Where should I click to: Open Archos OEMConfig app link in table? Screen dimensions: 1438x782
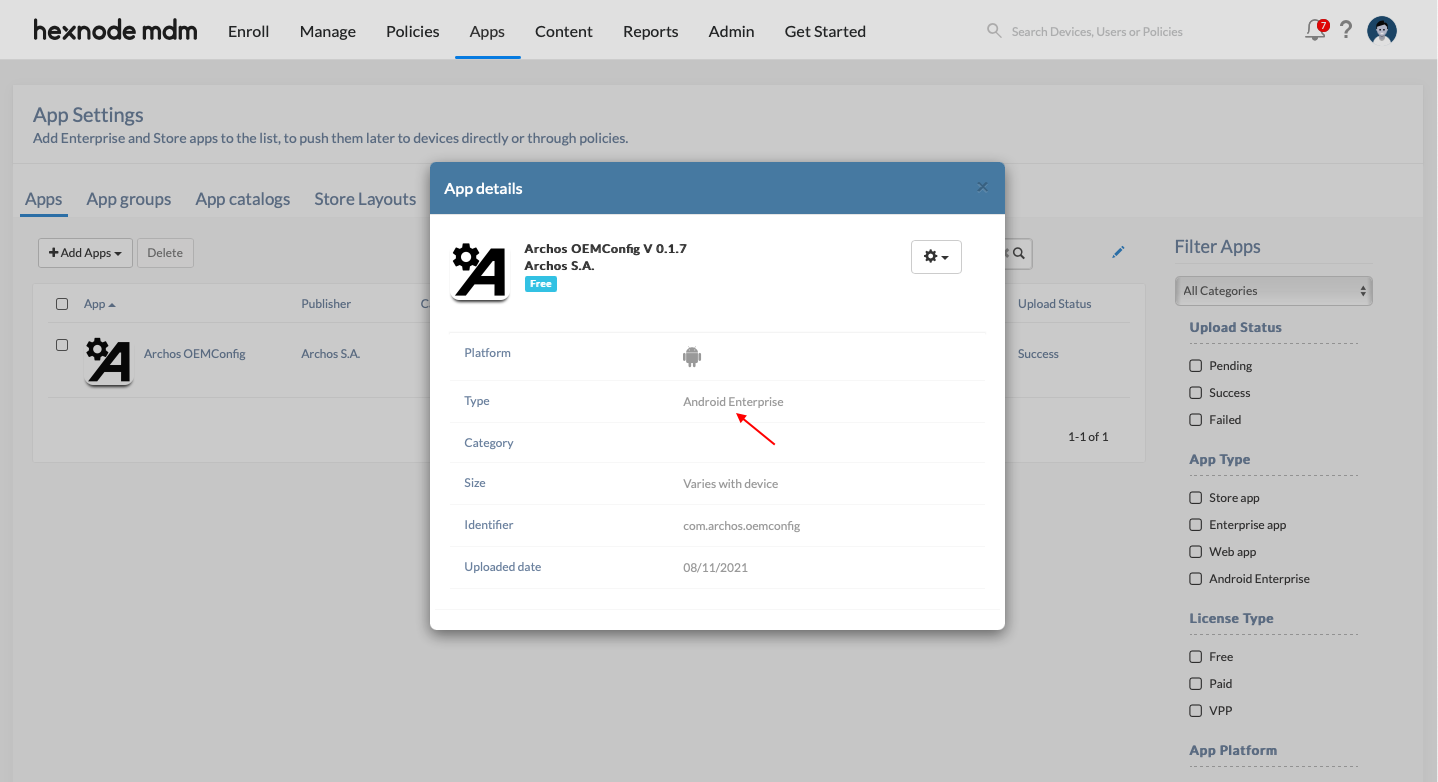click(x=195, y=354)
